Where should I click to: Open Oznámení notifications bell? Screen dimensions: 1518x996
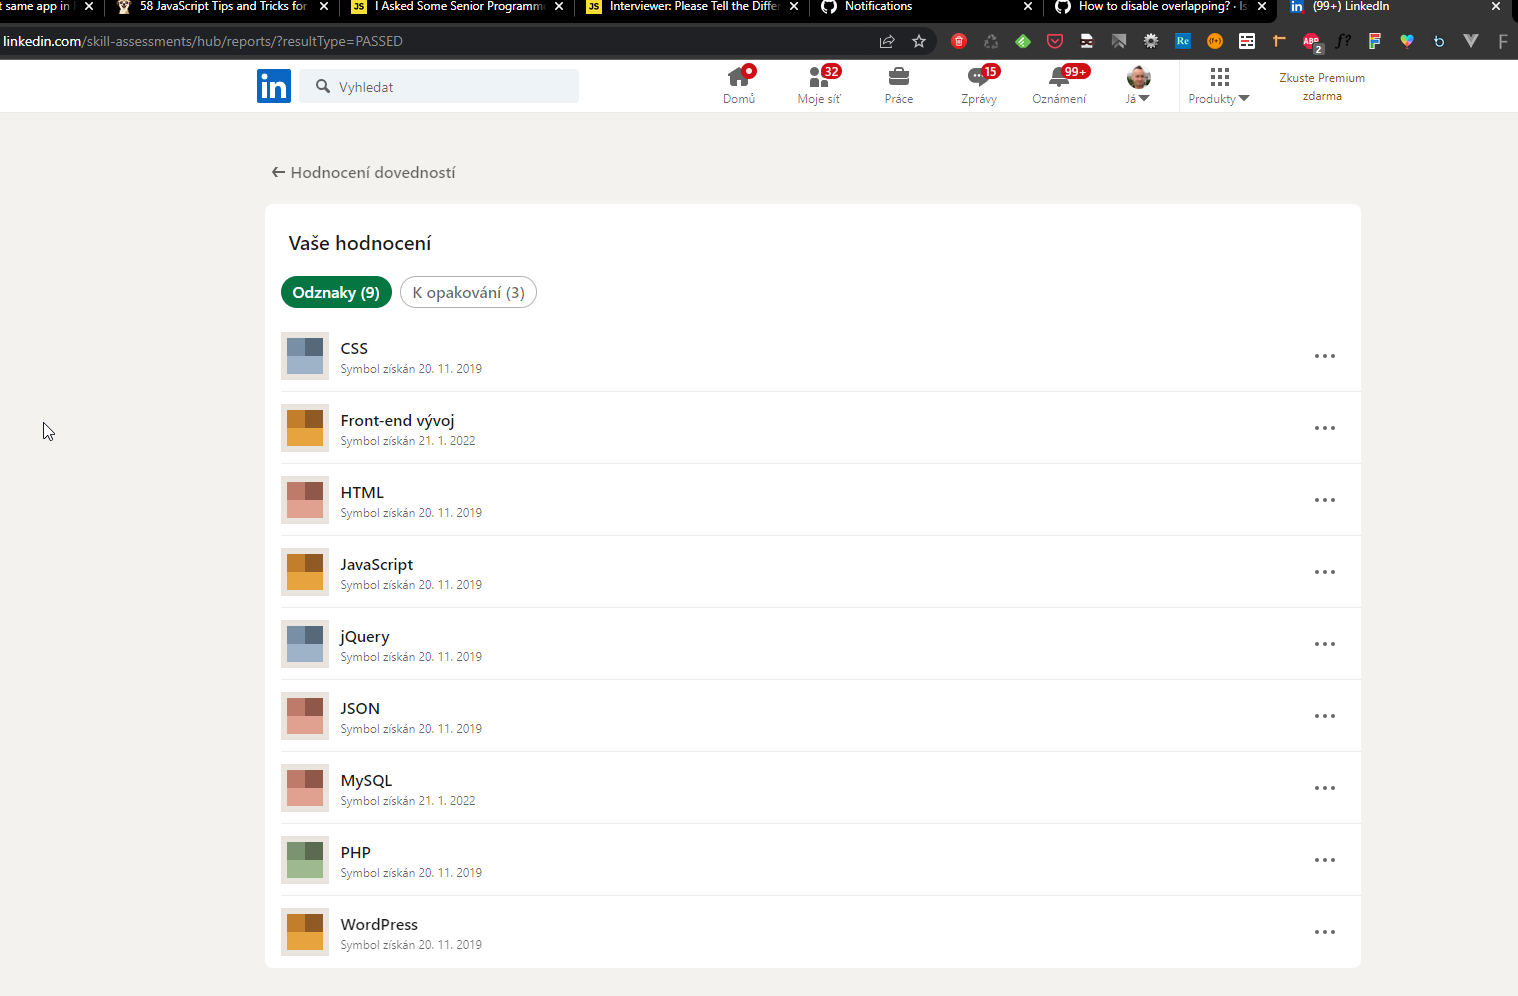click(x=1059, y=85)
